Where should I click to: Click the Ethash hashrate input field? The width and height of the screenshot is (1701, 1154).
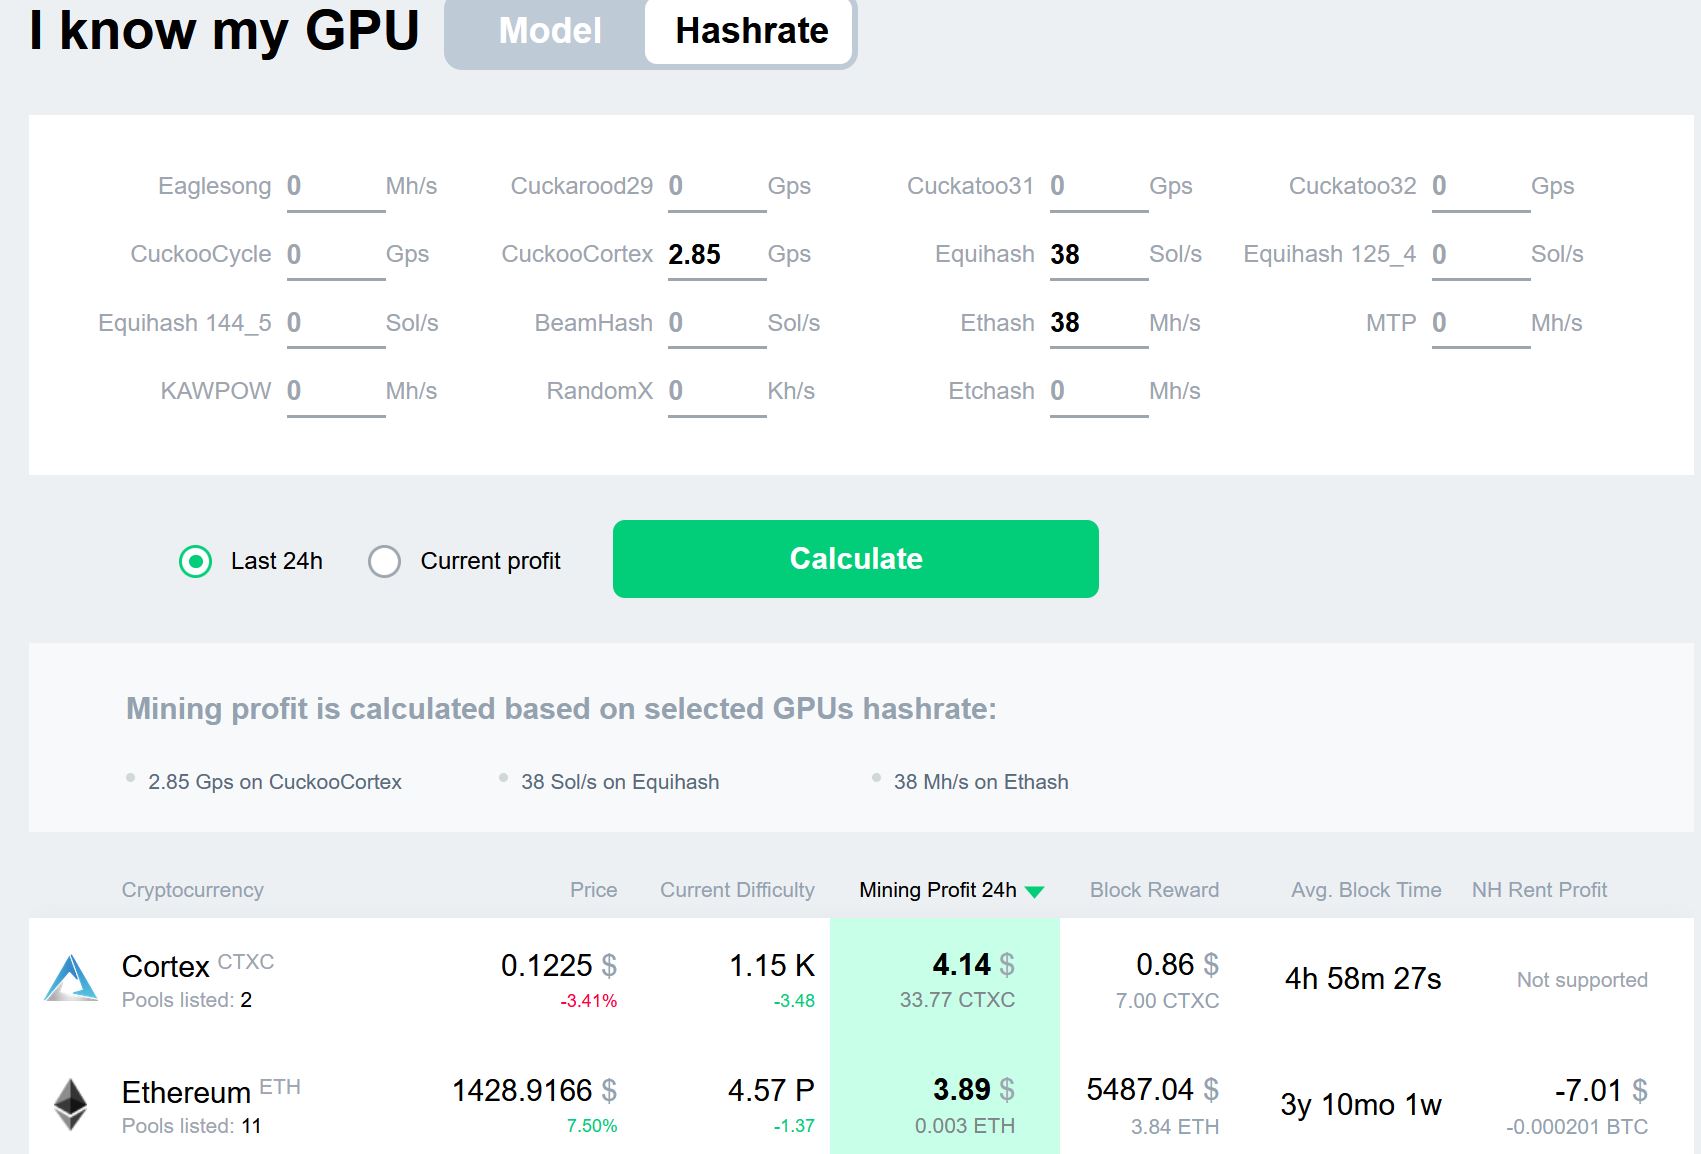pyautogui.click(x=1097, y=323)
